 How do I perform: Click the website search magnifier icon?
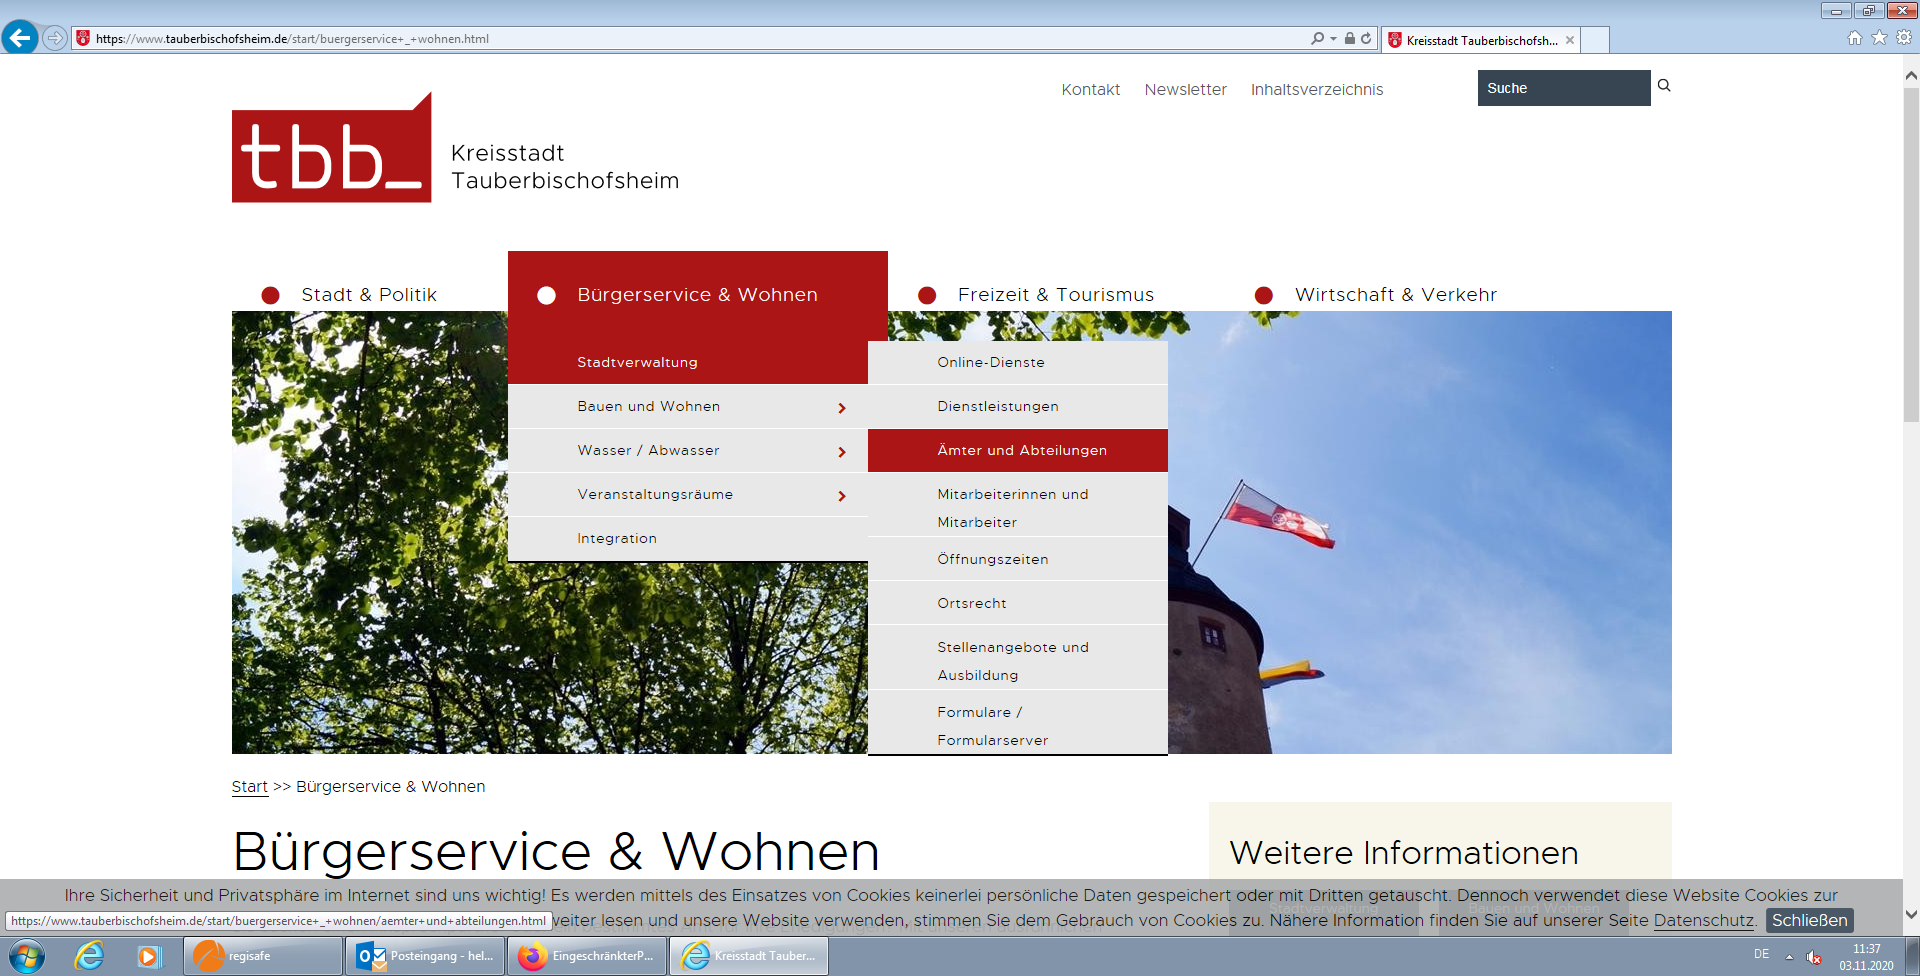point(1664,86)
